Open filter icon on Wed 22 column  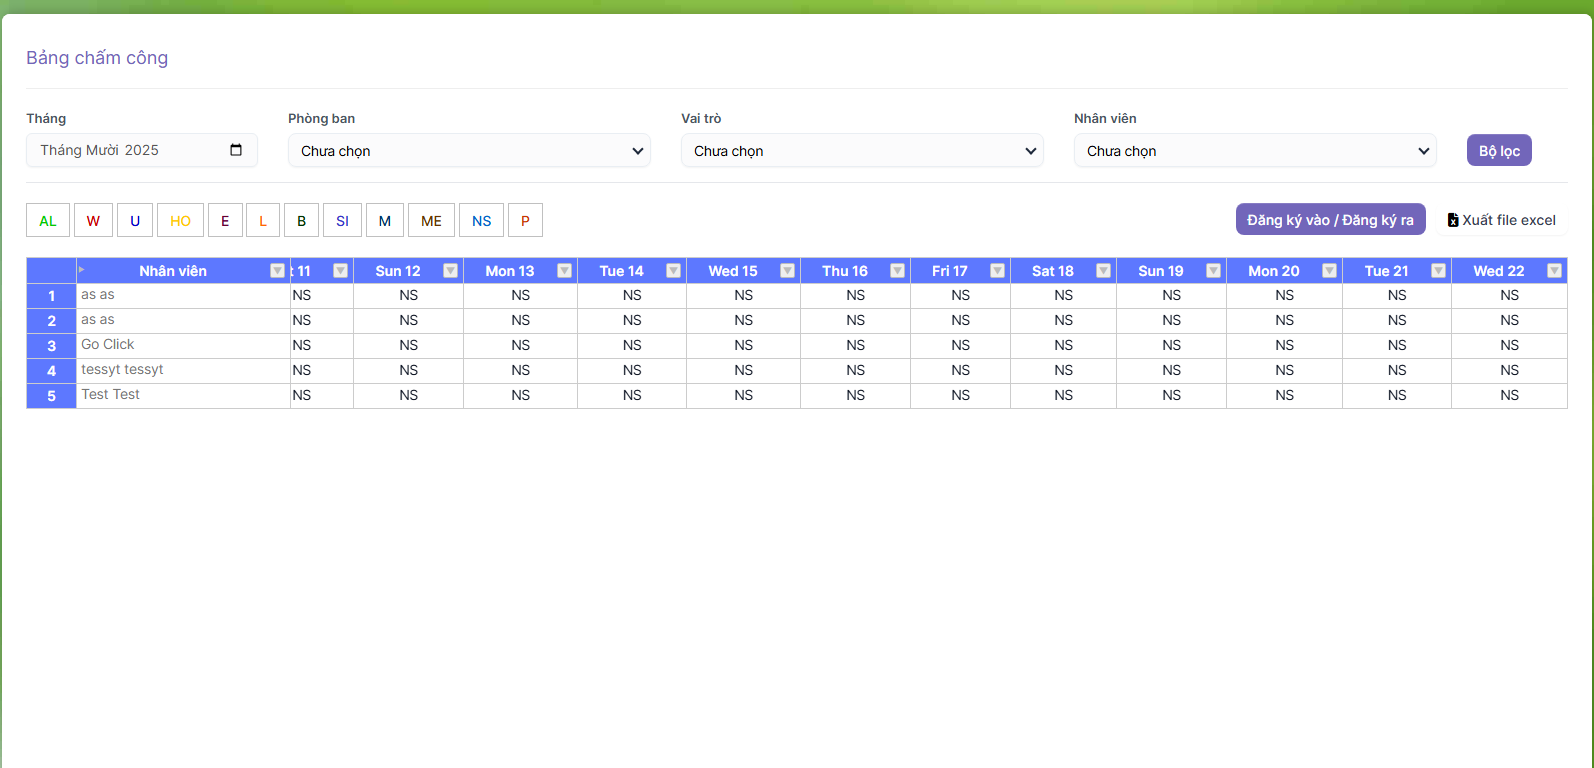click(x=1554, y=271)
